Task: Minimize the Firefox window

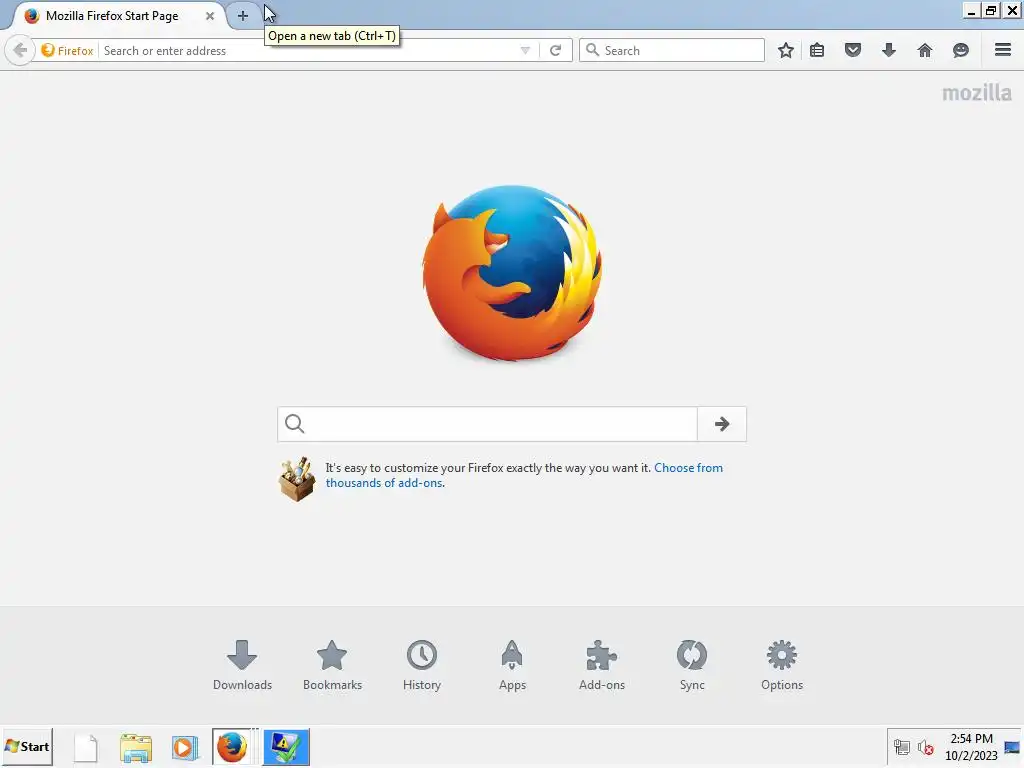Action: coord(971,10)
